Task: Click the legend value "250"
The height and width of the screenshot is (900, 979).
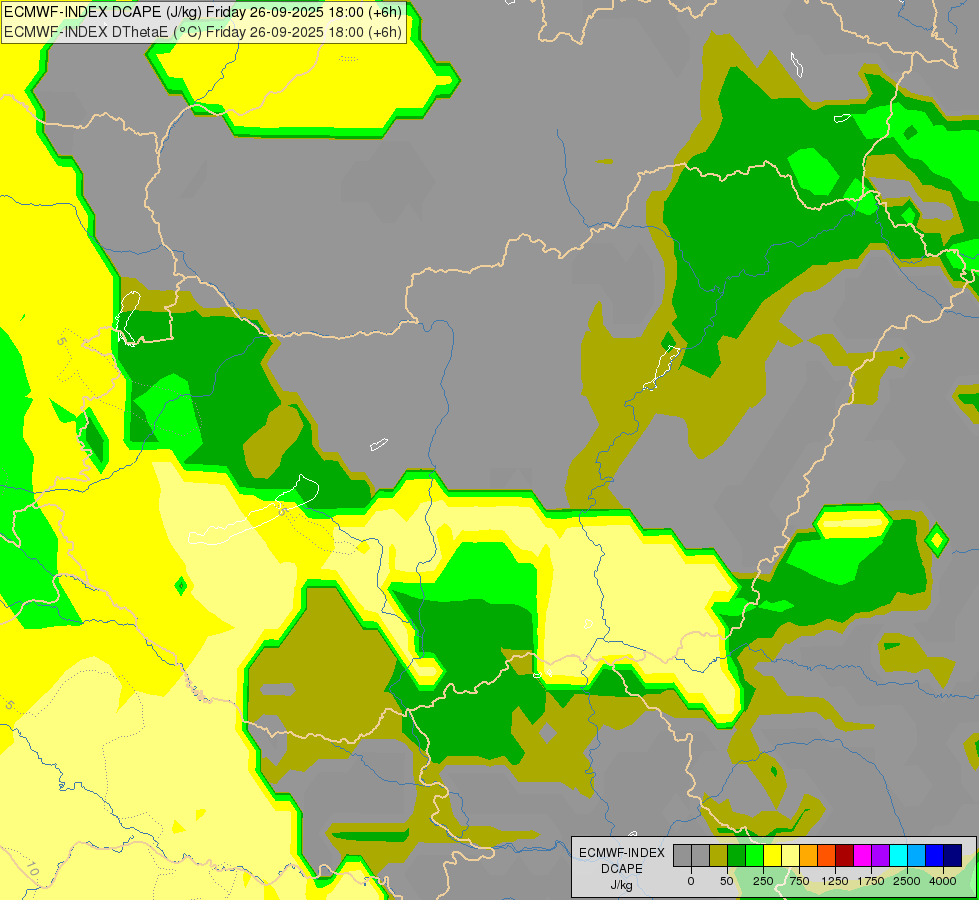Action: [763, 881]
